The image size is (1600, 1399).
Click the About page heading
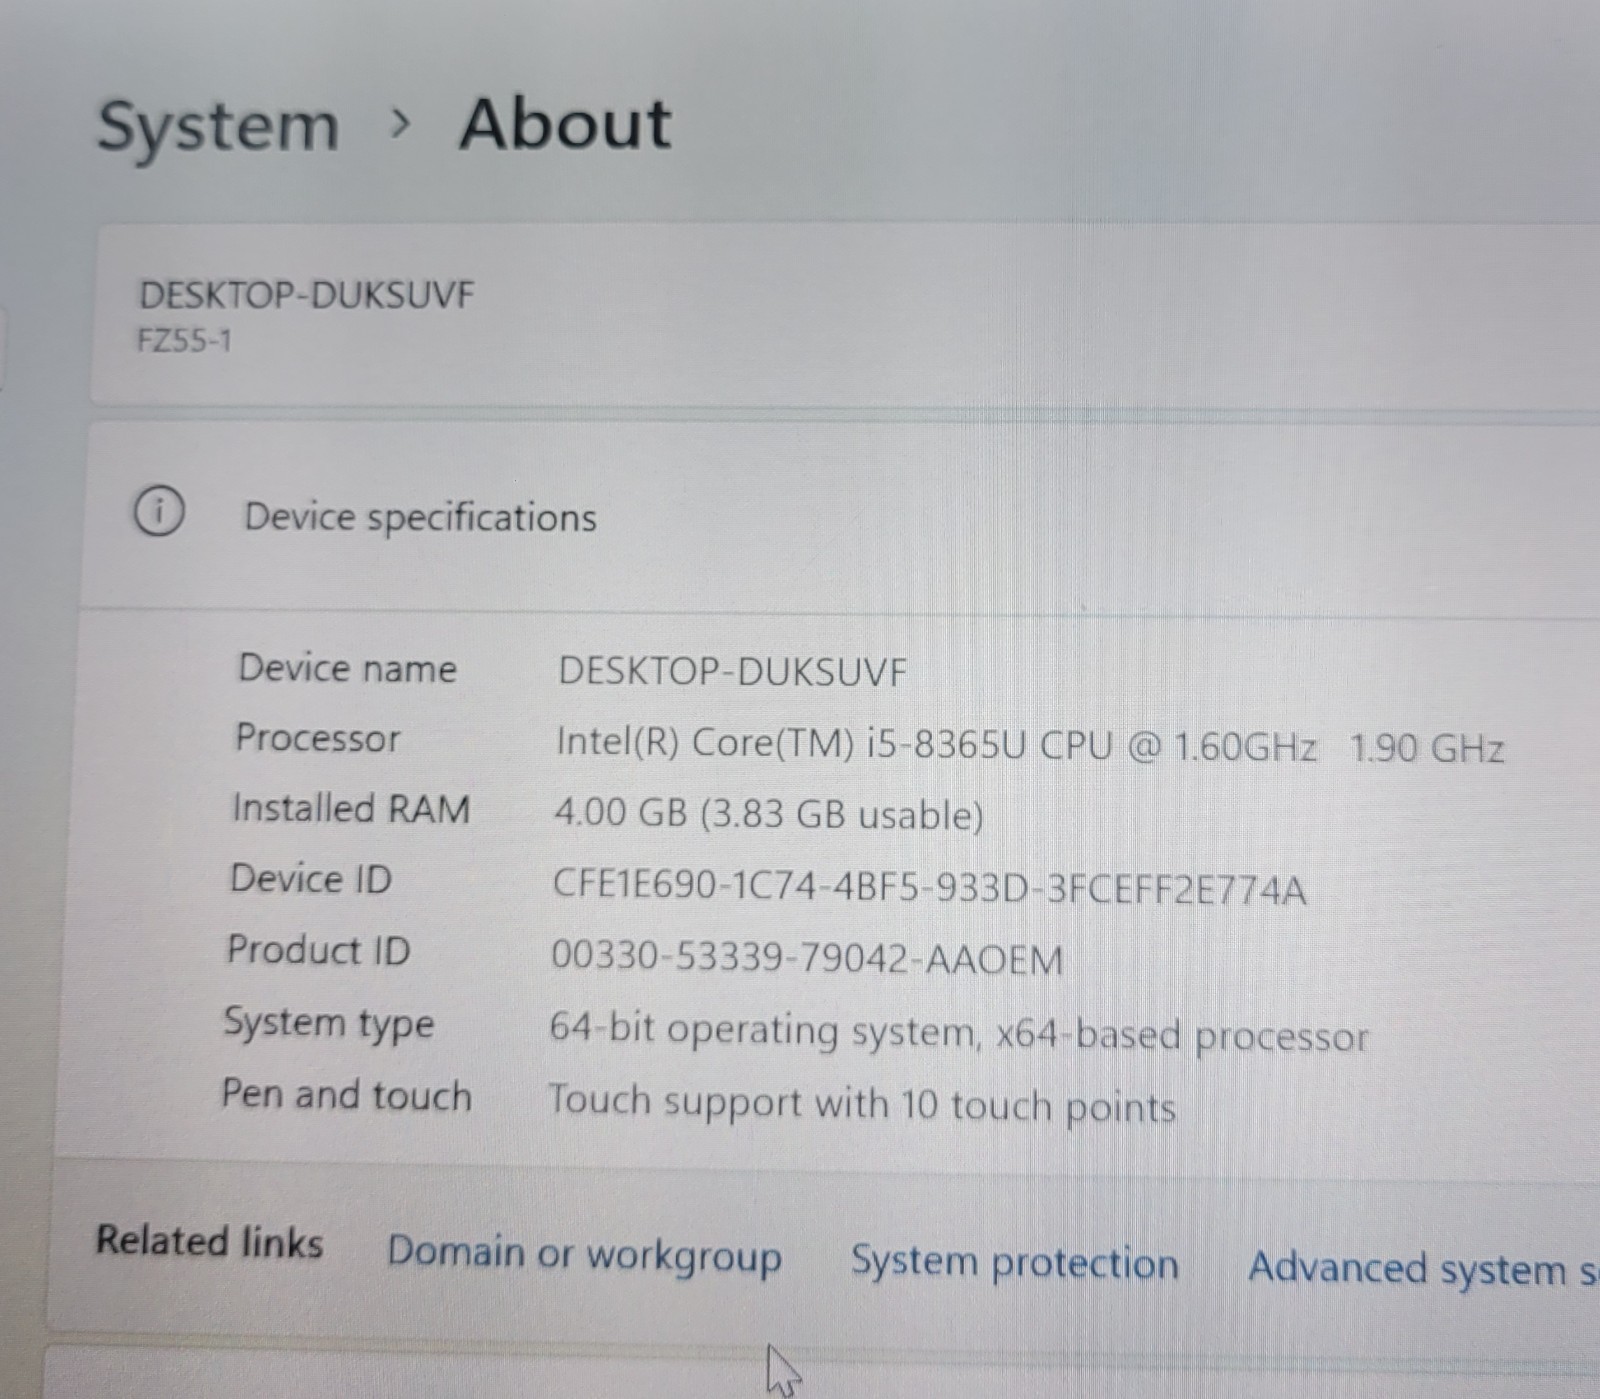coord(565,125)
